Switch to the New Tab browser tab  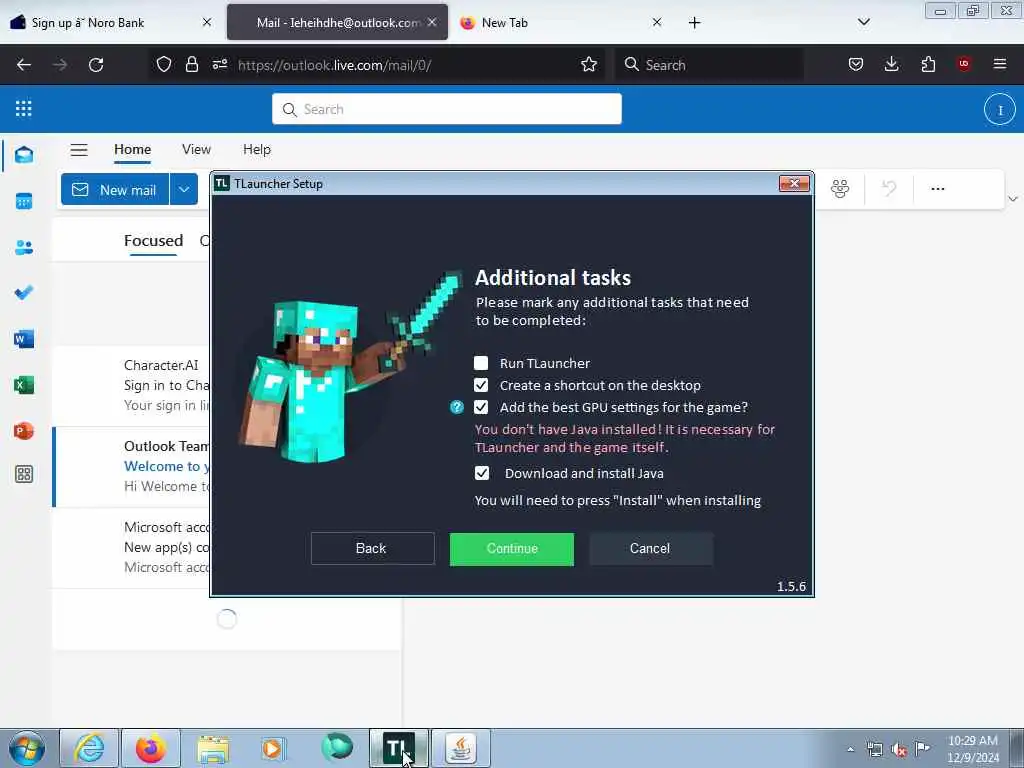coord(562,23)
